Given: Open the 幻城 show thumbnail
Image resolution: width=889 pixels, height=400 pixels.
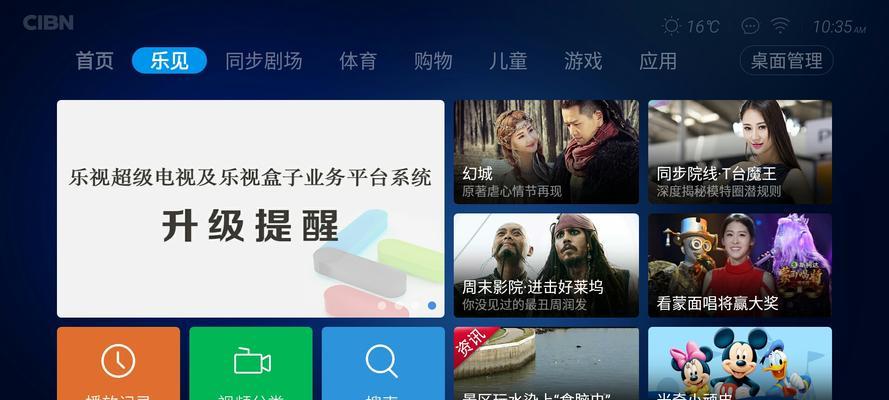Looking at the screenshot, I should (546, 152).
